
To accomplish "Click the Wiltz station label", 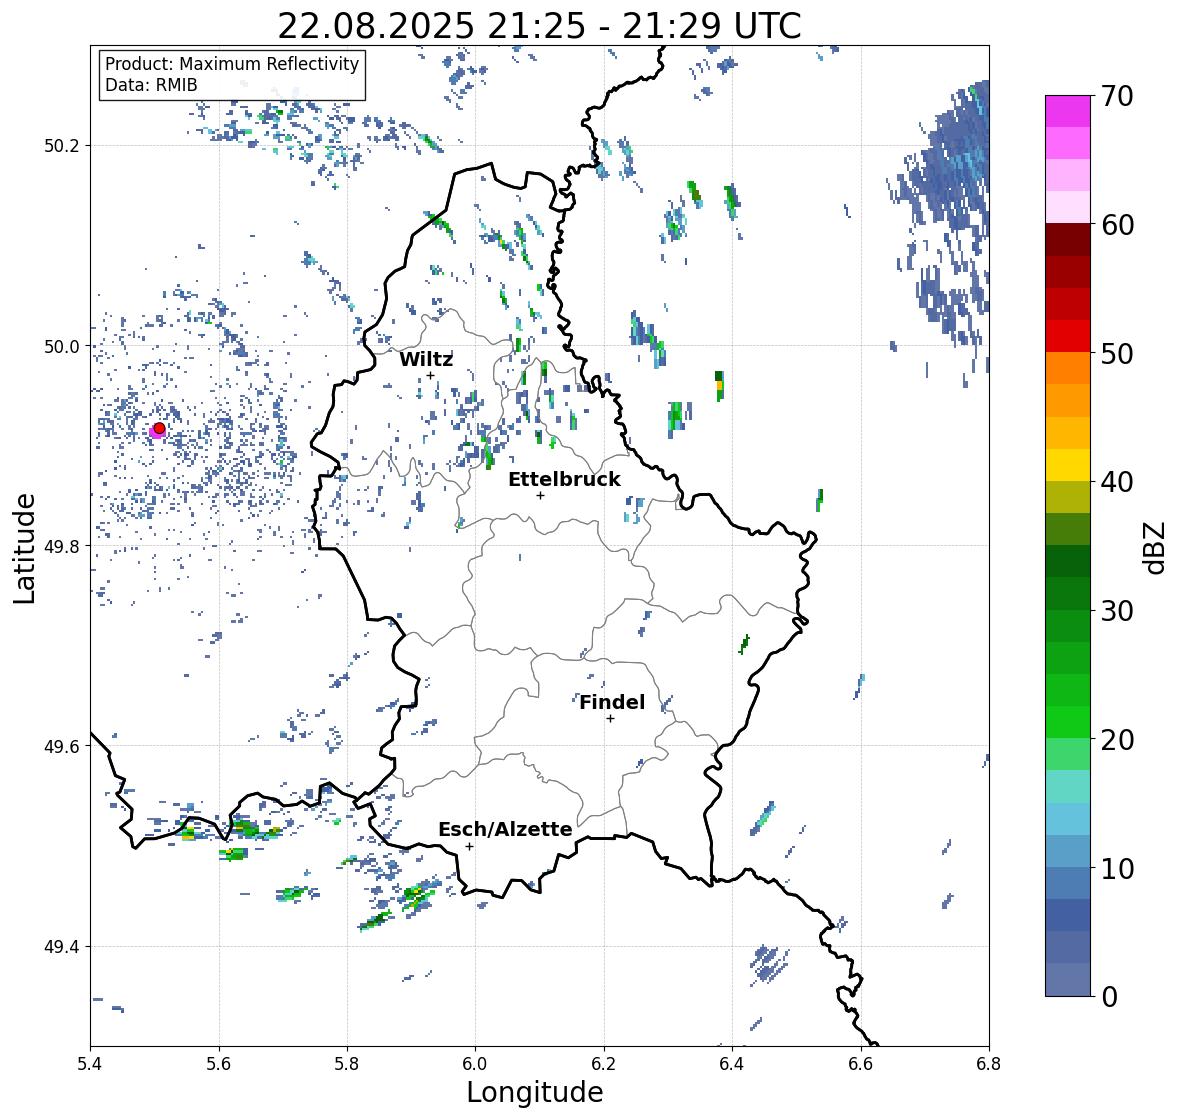I will click(x=426, y=359).
